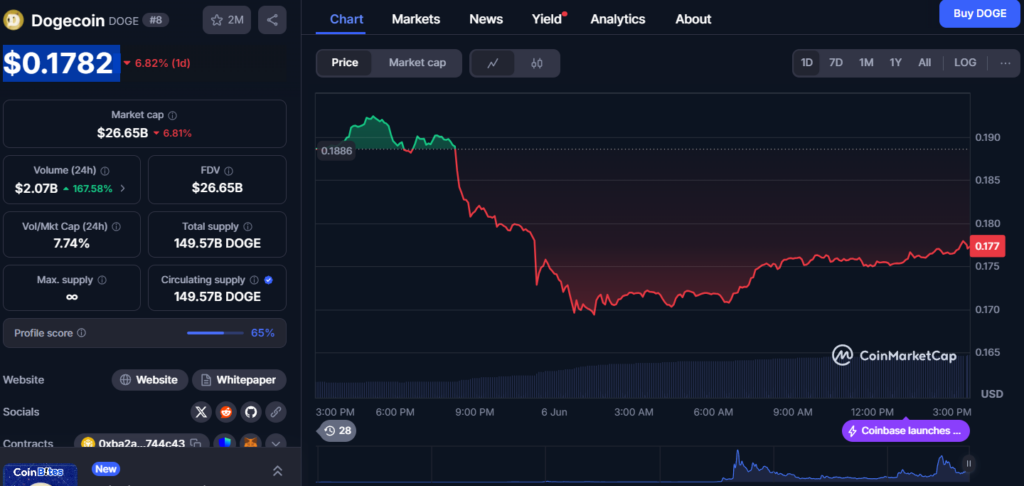This screenshot has width=1024, height=486.
Task: Click the info icon beside Vol/Mkt Cap (24h)
Action: point(116,227)
